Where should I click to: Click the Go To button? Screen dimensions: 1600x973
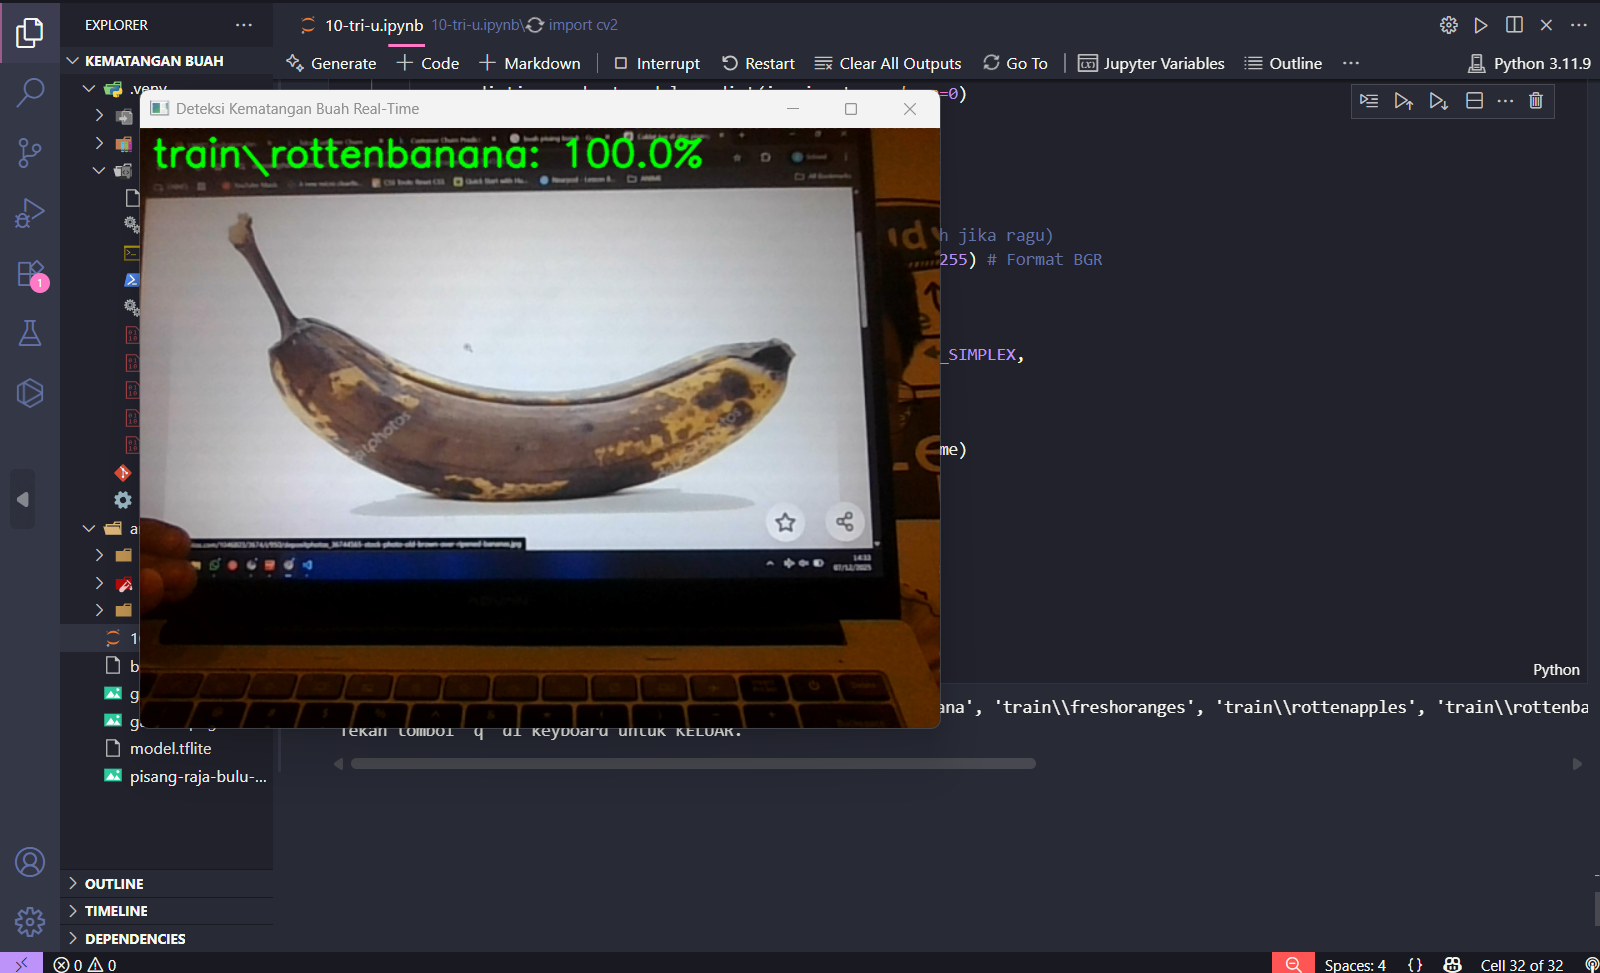[1015, 63]
